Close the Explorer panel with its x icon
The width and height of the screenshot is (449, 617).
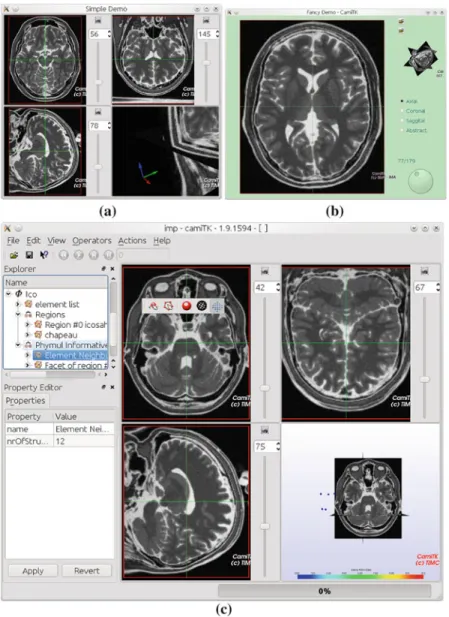click(x=112, y=269)
